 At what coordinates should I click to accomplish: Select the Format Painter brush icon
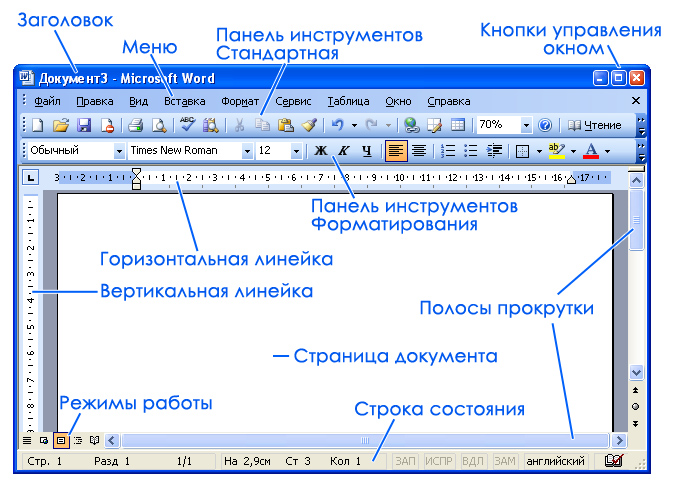(x=309, y=126)
